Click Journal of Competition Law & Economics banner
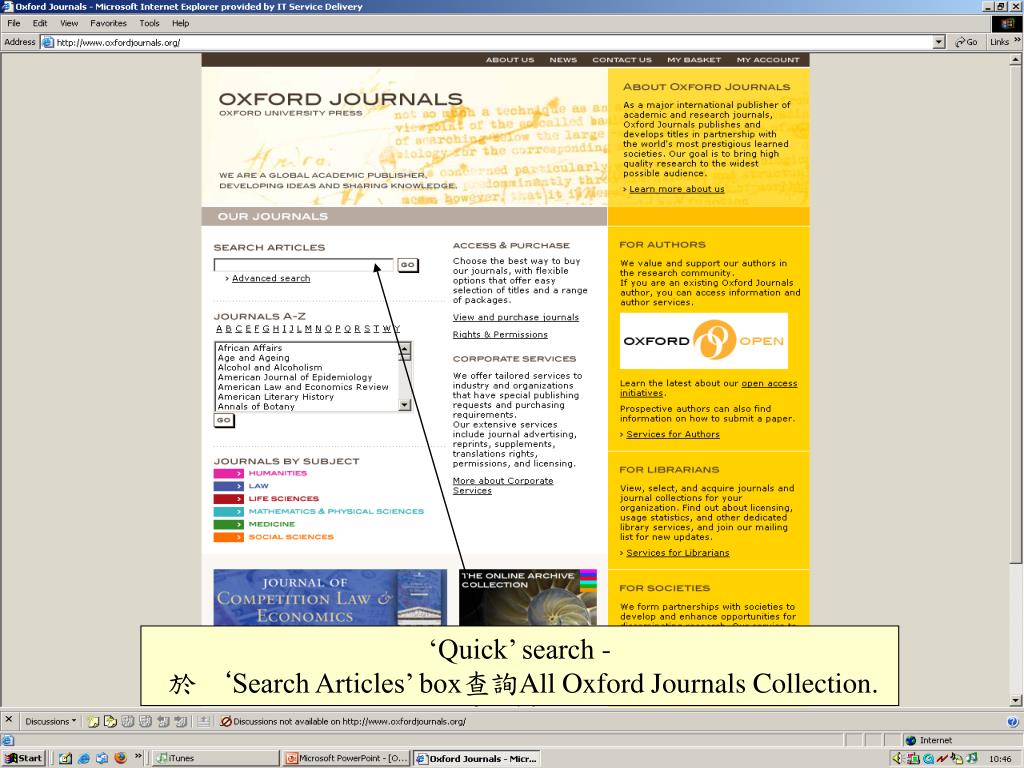Screen dimensions: 1024x768 coord(330,598)
